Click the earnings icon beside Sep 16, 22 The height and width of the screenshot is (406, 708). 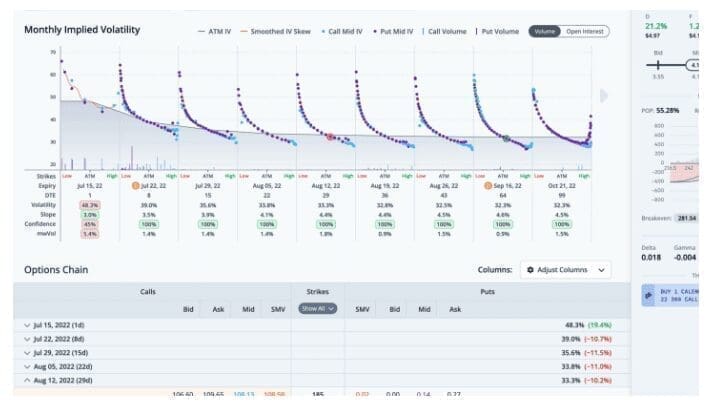click(489, 186)
